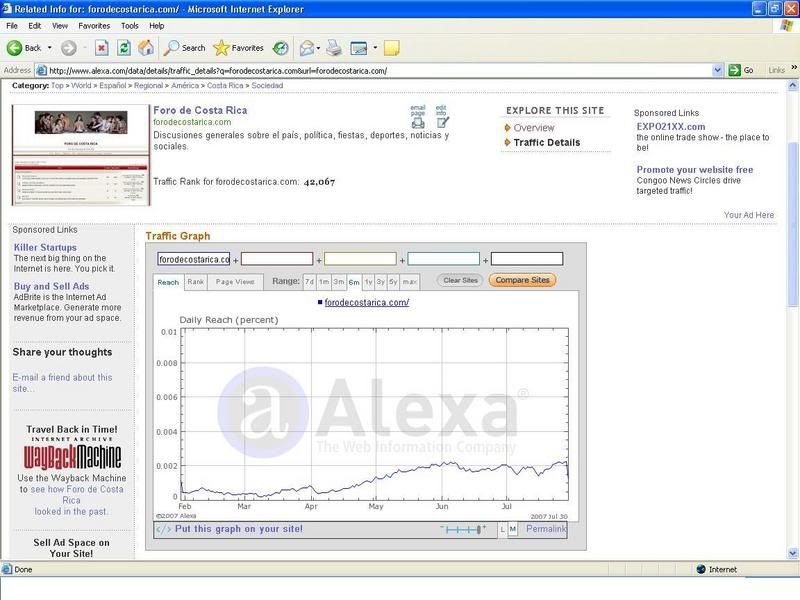
Task: Select the 5y range option
Action: coord(393,282)
